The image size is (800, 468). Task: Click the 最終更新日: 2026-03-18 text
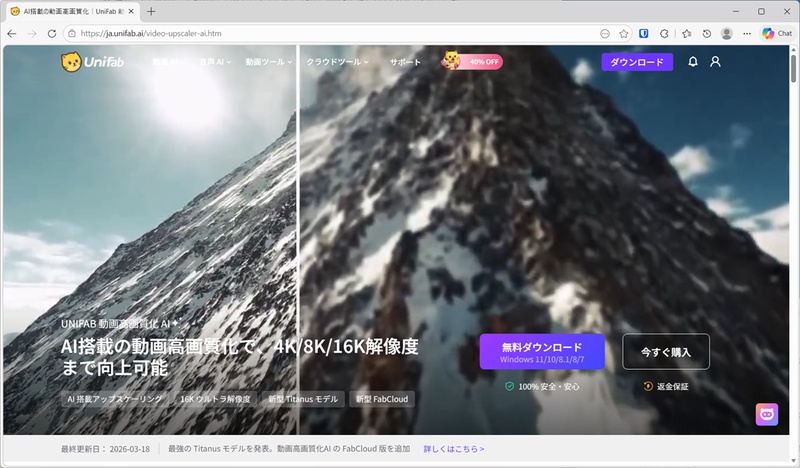click(106, 449)
